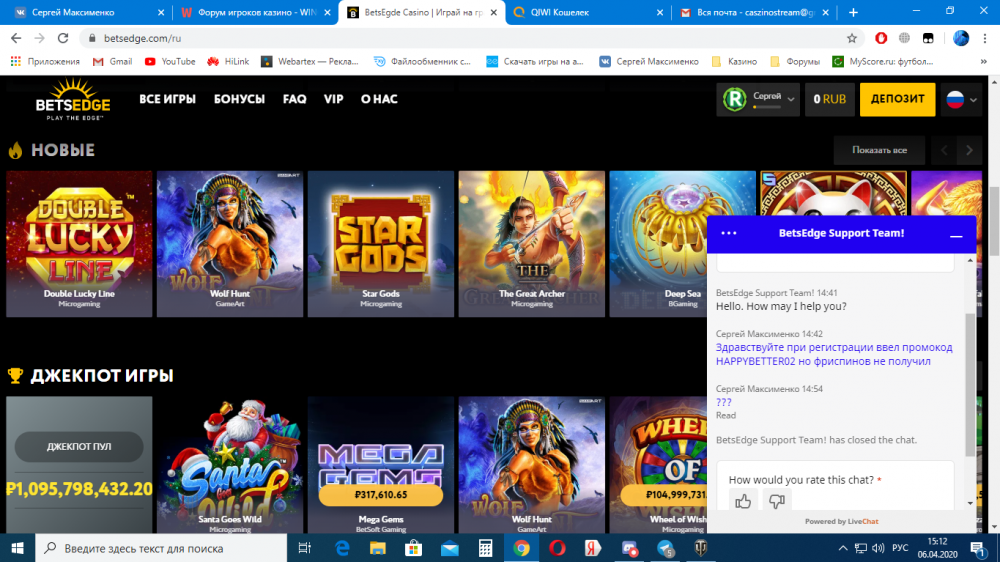Click РУС language indicator in tray
The width and height of the screenshot is (1000, 562).
(x=900, y=548)
